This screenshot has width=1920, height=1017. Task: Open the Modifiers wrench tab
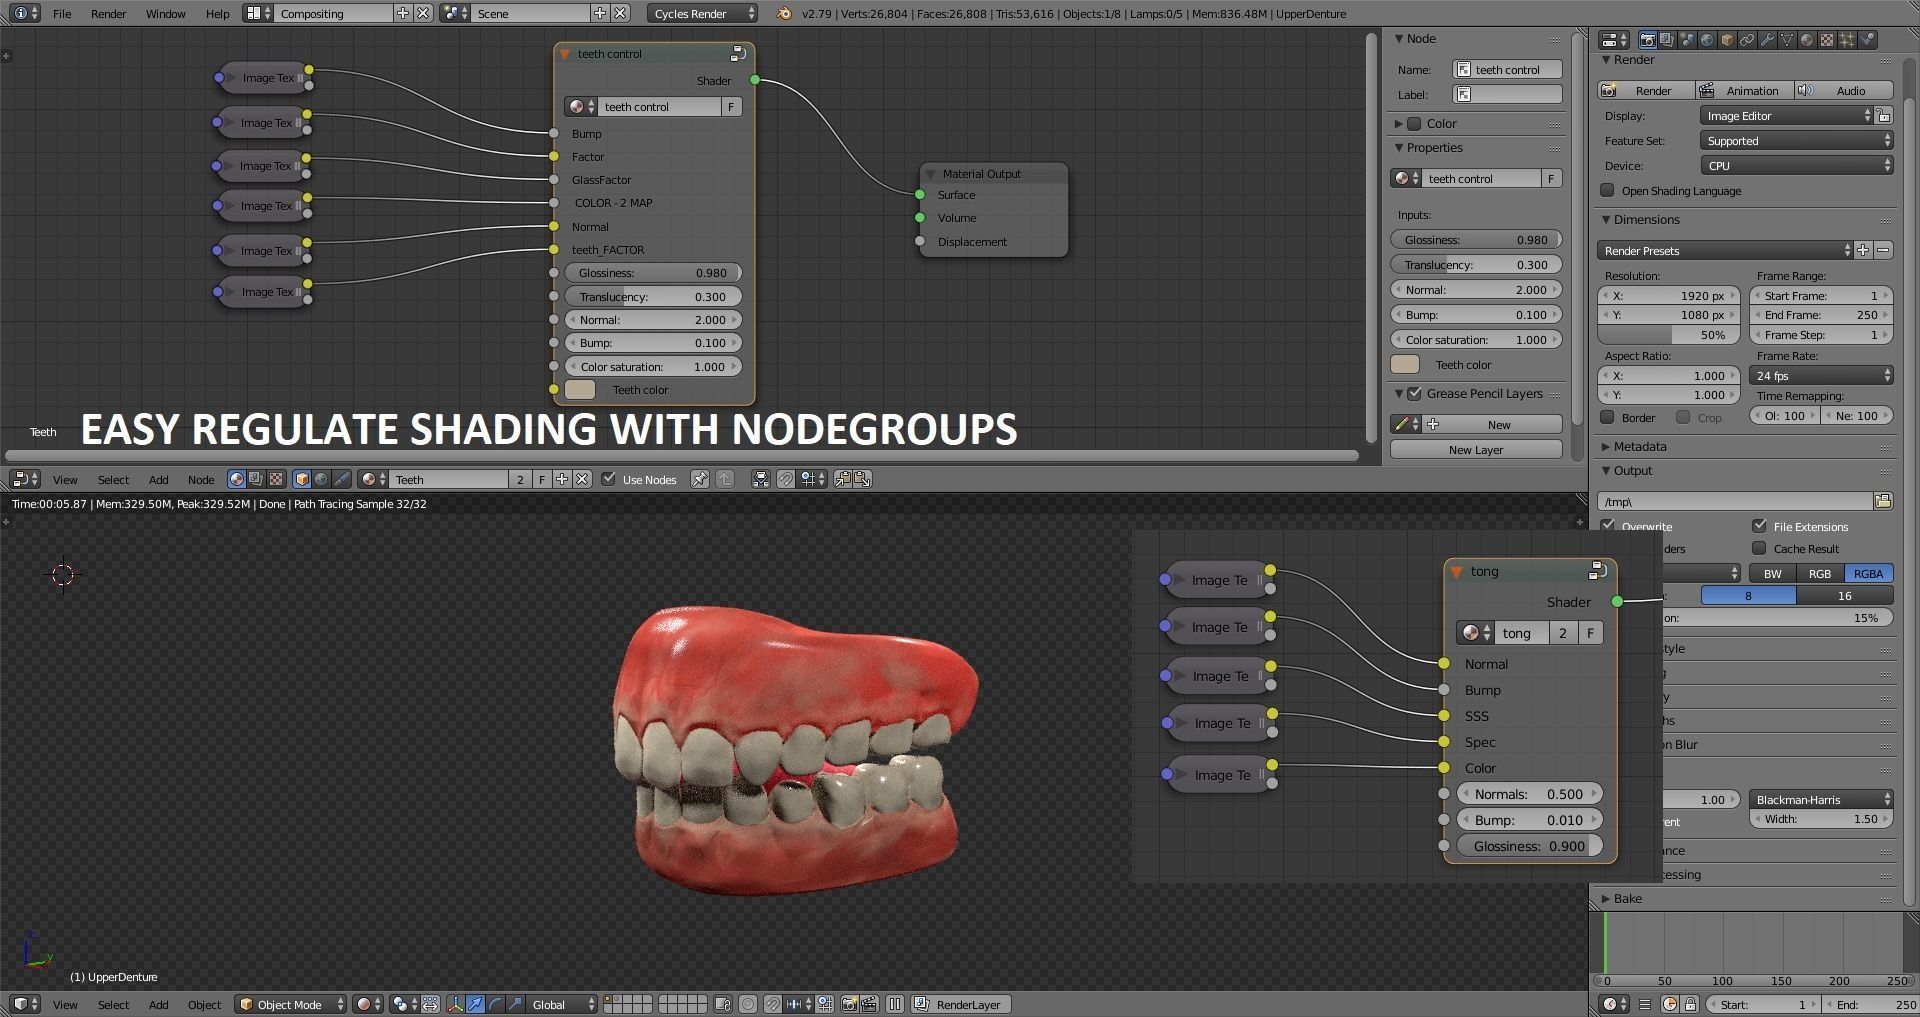[x=1767, y=40]
